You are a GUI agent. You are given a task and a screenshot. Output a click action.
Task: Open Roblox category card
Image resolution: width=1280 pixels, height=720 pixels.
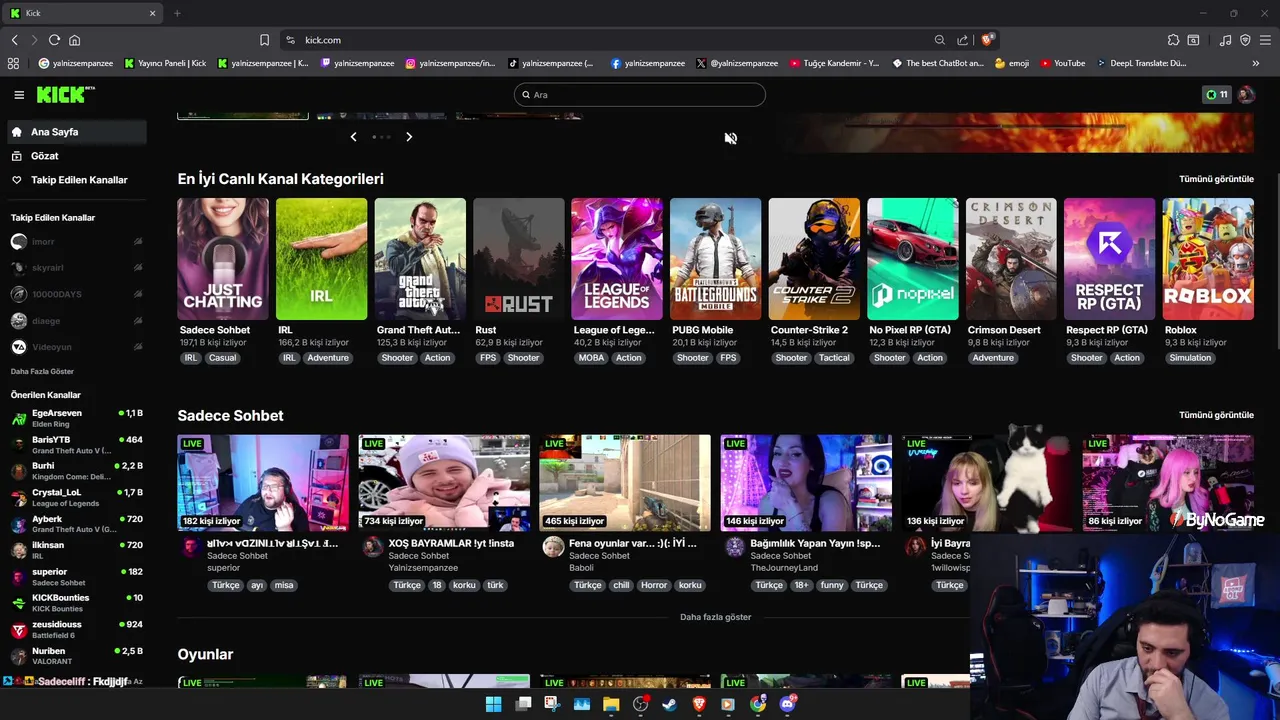[1208, 259]
